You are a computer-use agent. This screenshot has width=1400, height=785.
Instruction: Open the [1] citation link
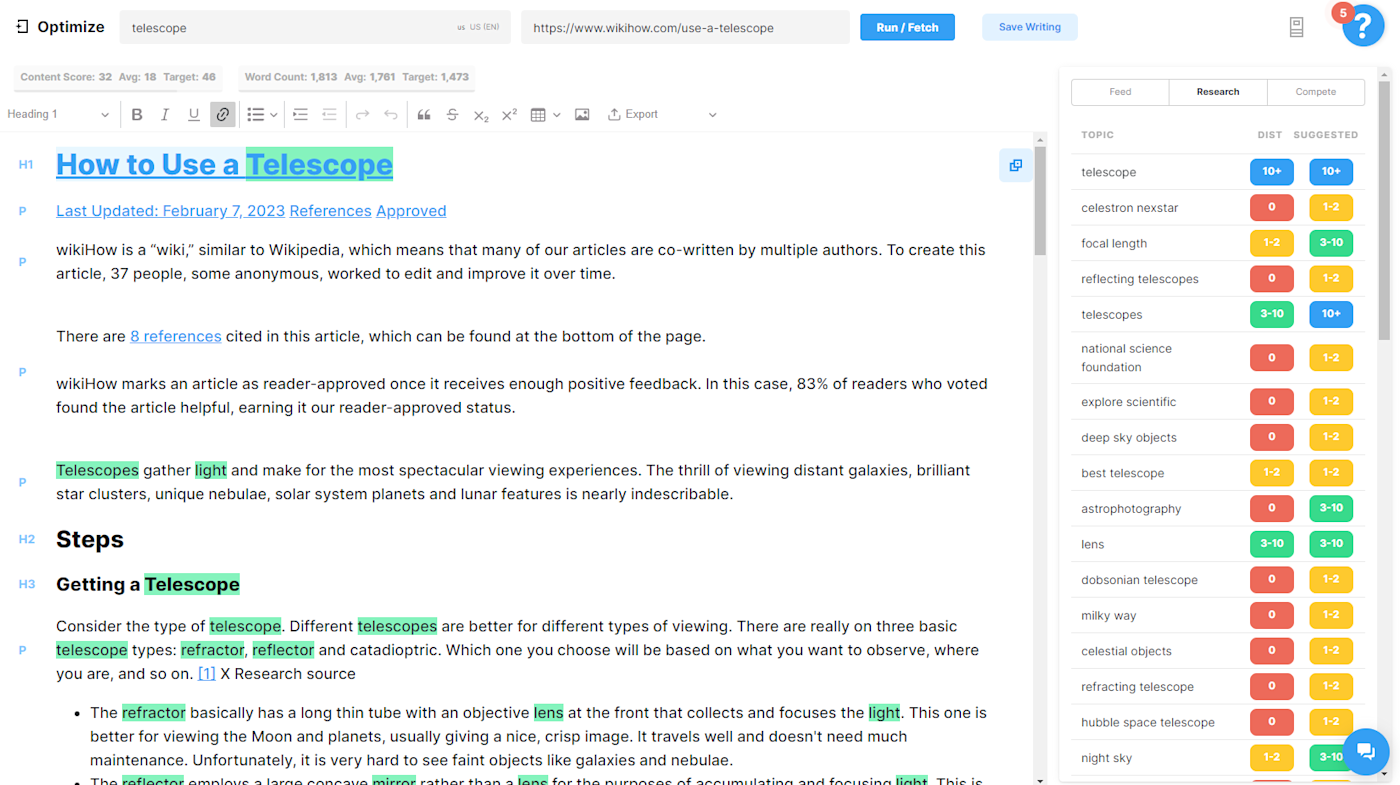[x=206, y=674]
